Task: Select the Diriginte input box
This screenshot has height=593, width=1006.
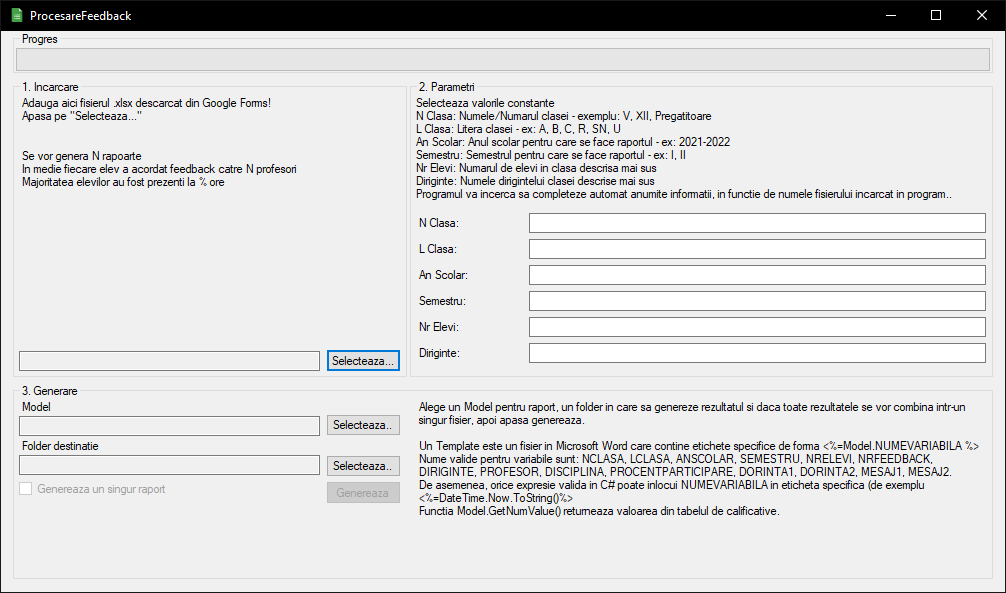Action: point(756,352)
